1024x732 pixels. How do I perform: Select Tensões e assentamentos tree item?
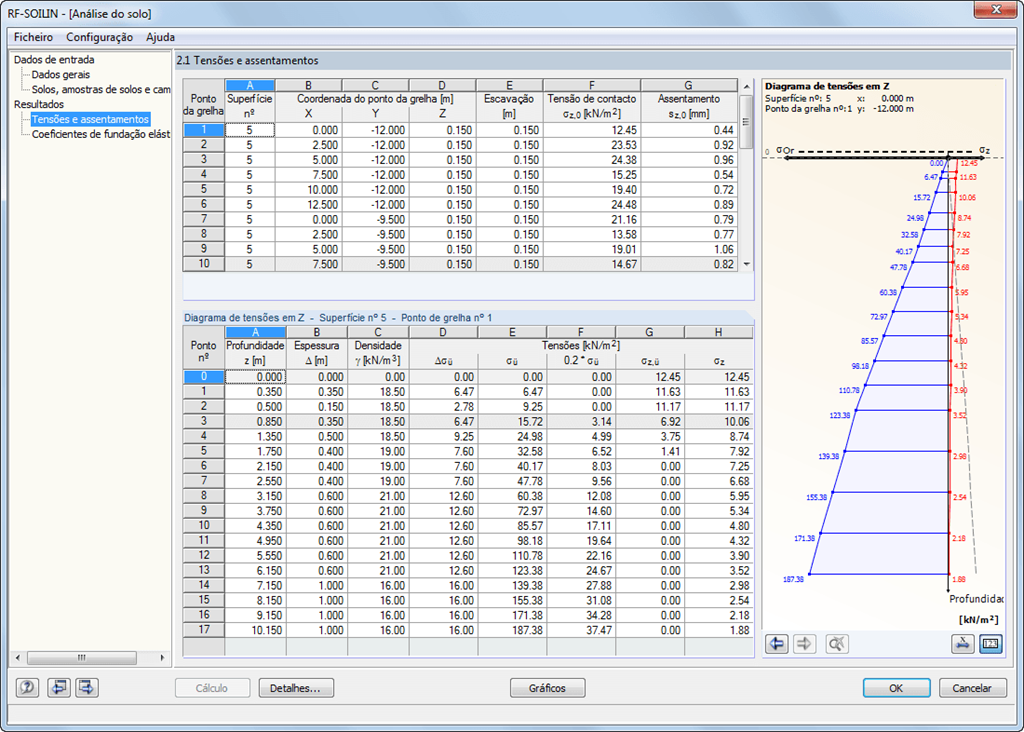click(90, 119)
